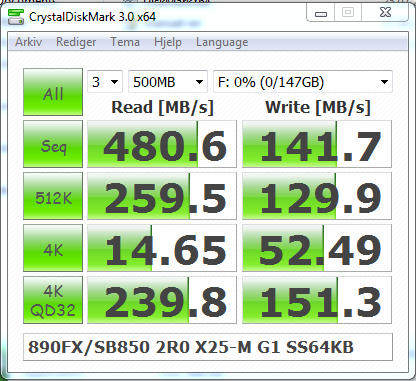Open the Language menu

pyautogui.click(x=222, y=42)
